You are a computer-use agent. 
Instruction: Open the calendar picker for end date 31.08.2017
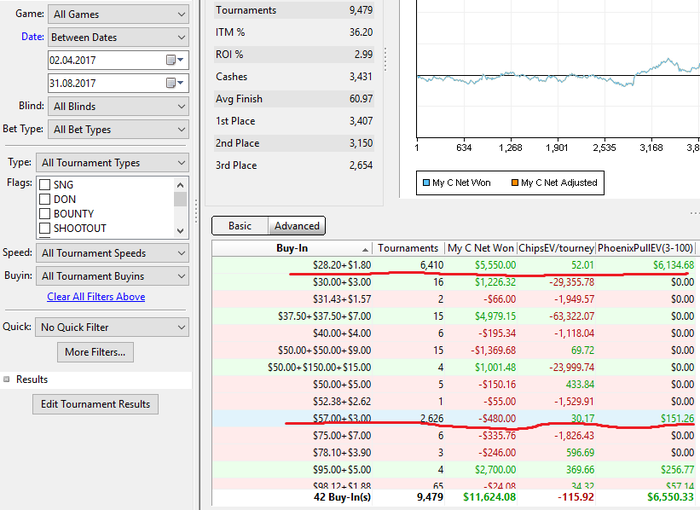(x=175, y=83)
